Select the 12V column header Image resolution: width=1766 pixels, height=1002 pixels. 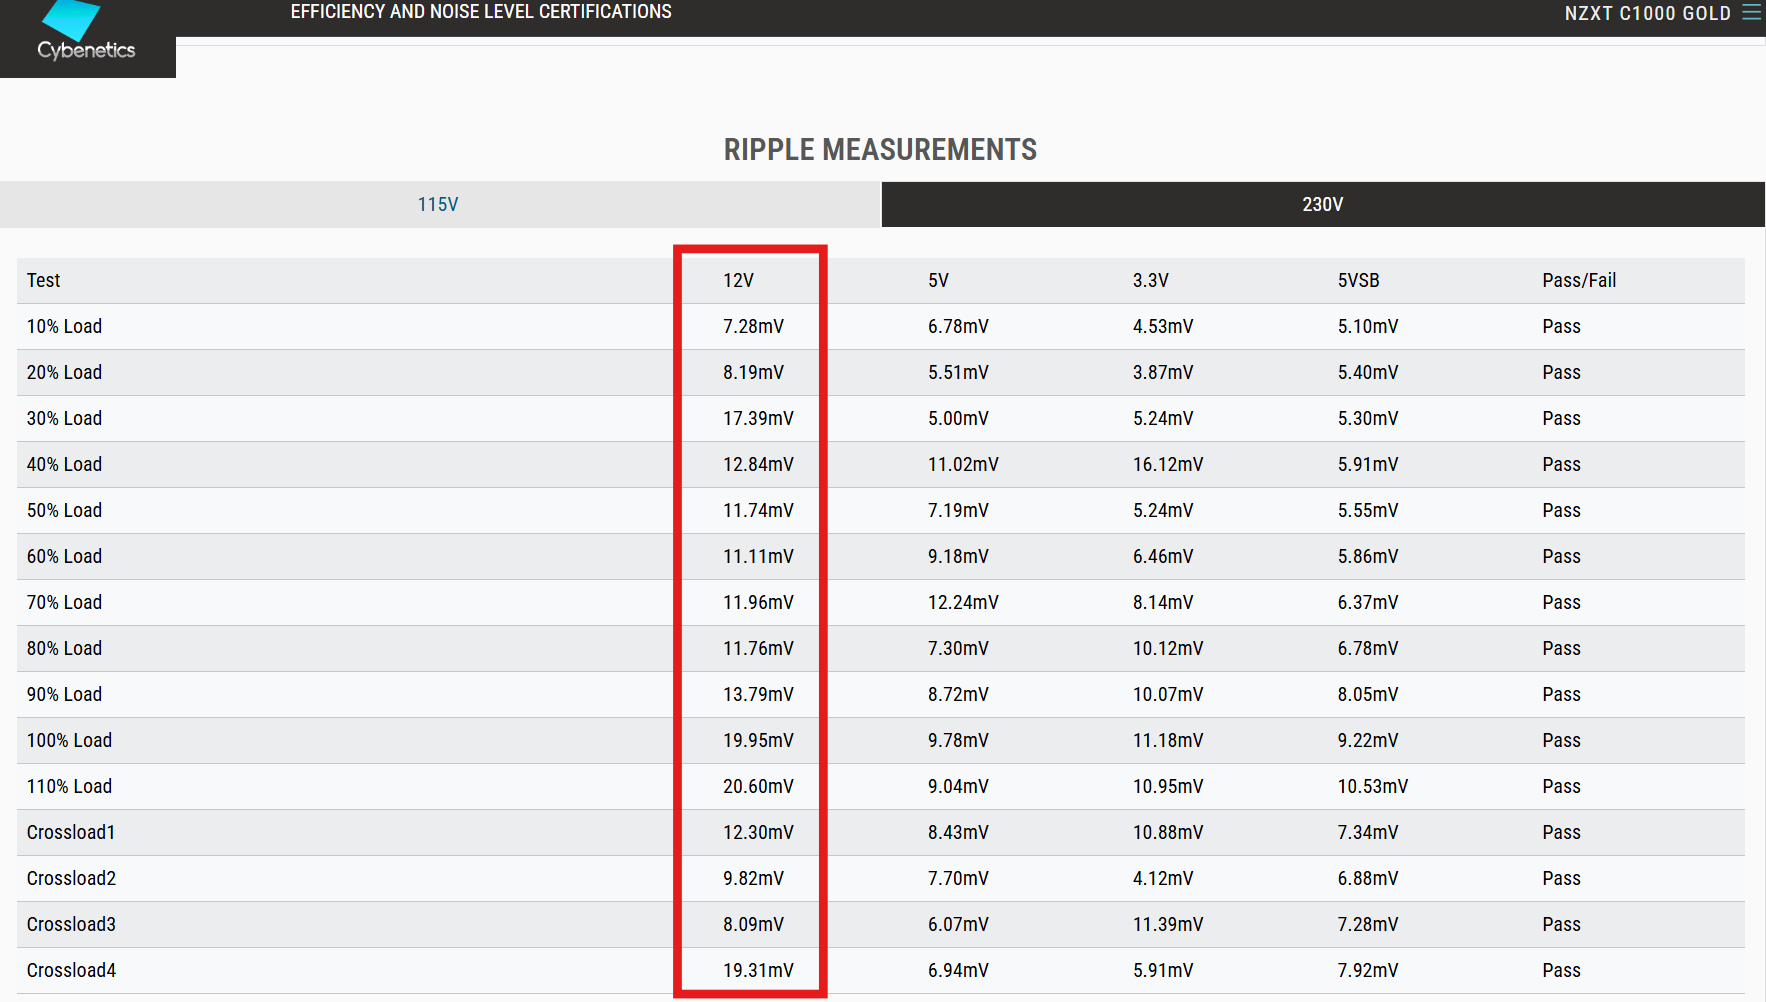pos(738,281)
